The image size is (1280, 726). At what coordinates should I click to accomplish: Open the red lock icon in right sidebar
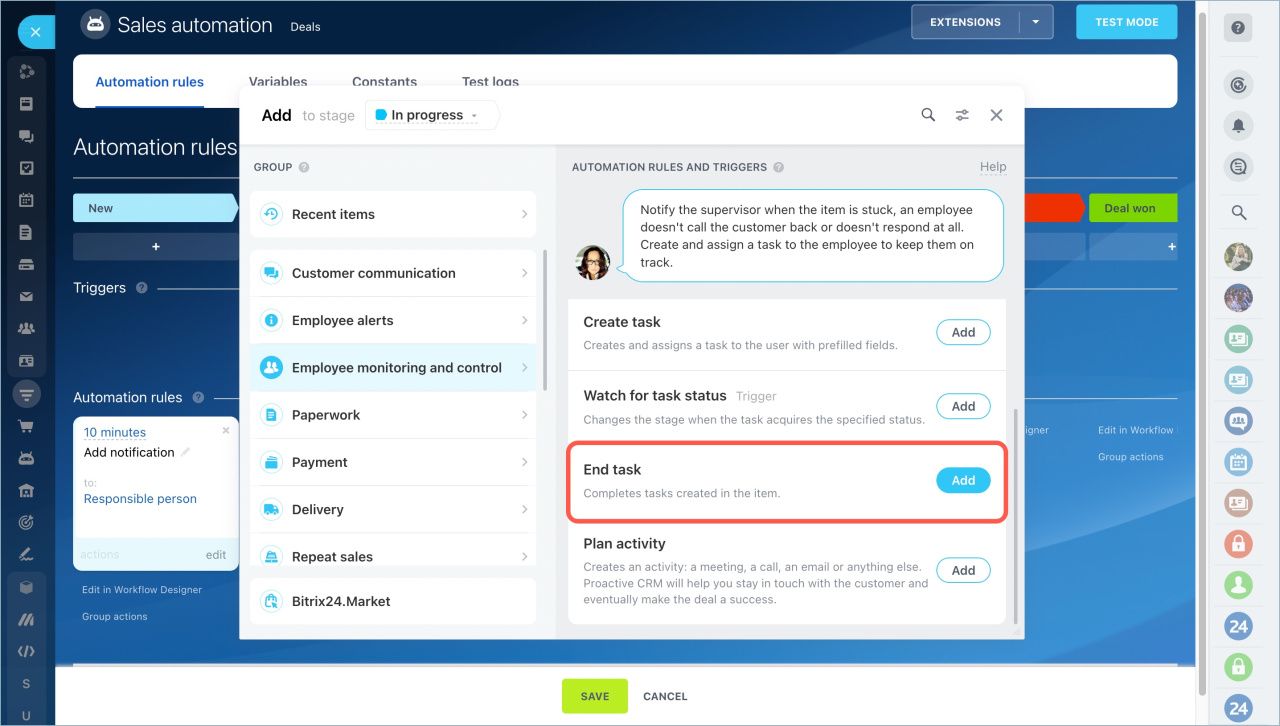coord(1238,544)
